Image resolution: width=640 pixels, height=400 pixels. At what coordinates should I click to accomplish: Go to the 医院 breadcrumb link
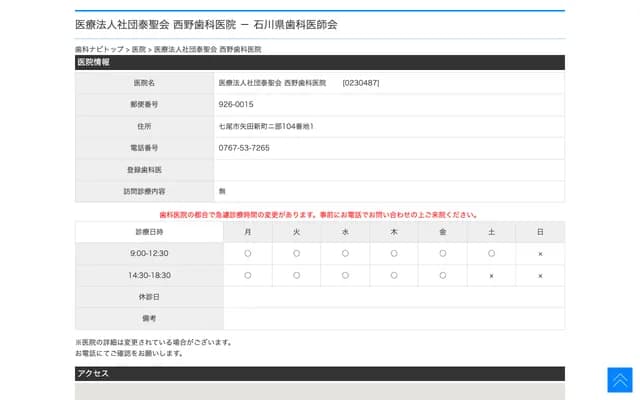pyautogui.click(x=139, y=49)
